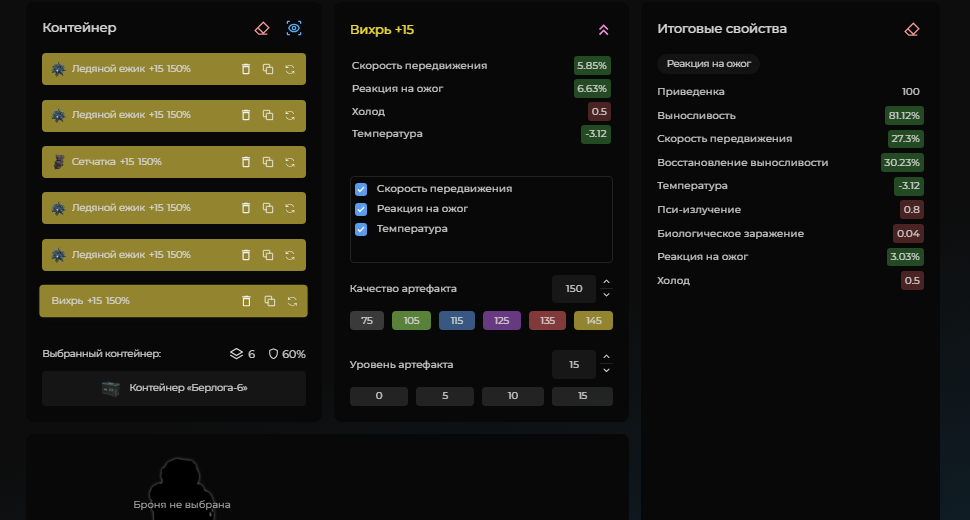Decrease Уровень артефакта with down arrow
The height and width of the screenshot is (520, 970).
pyautogui.click(x=606, y=370)
